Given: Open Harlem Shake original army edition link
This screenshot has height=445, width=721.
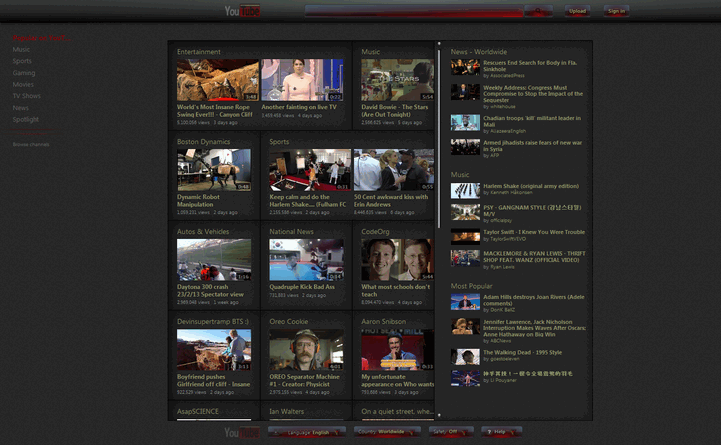Looking at the screenshot, I should point(531,186).
